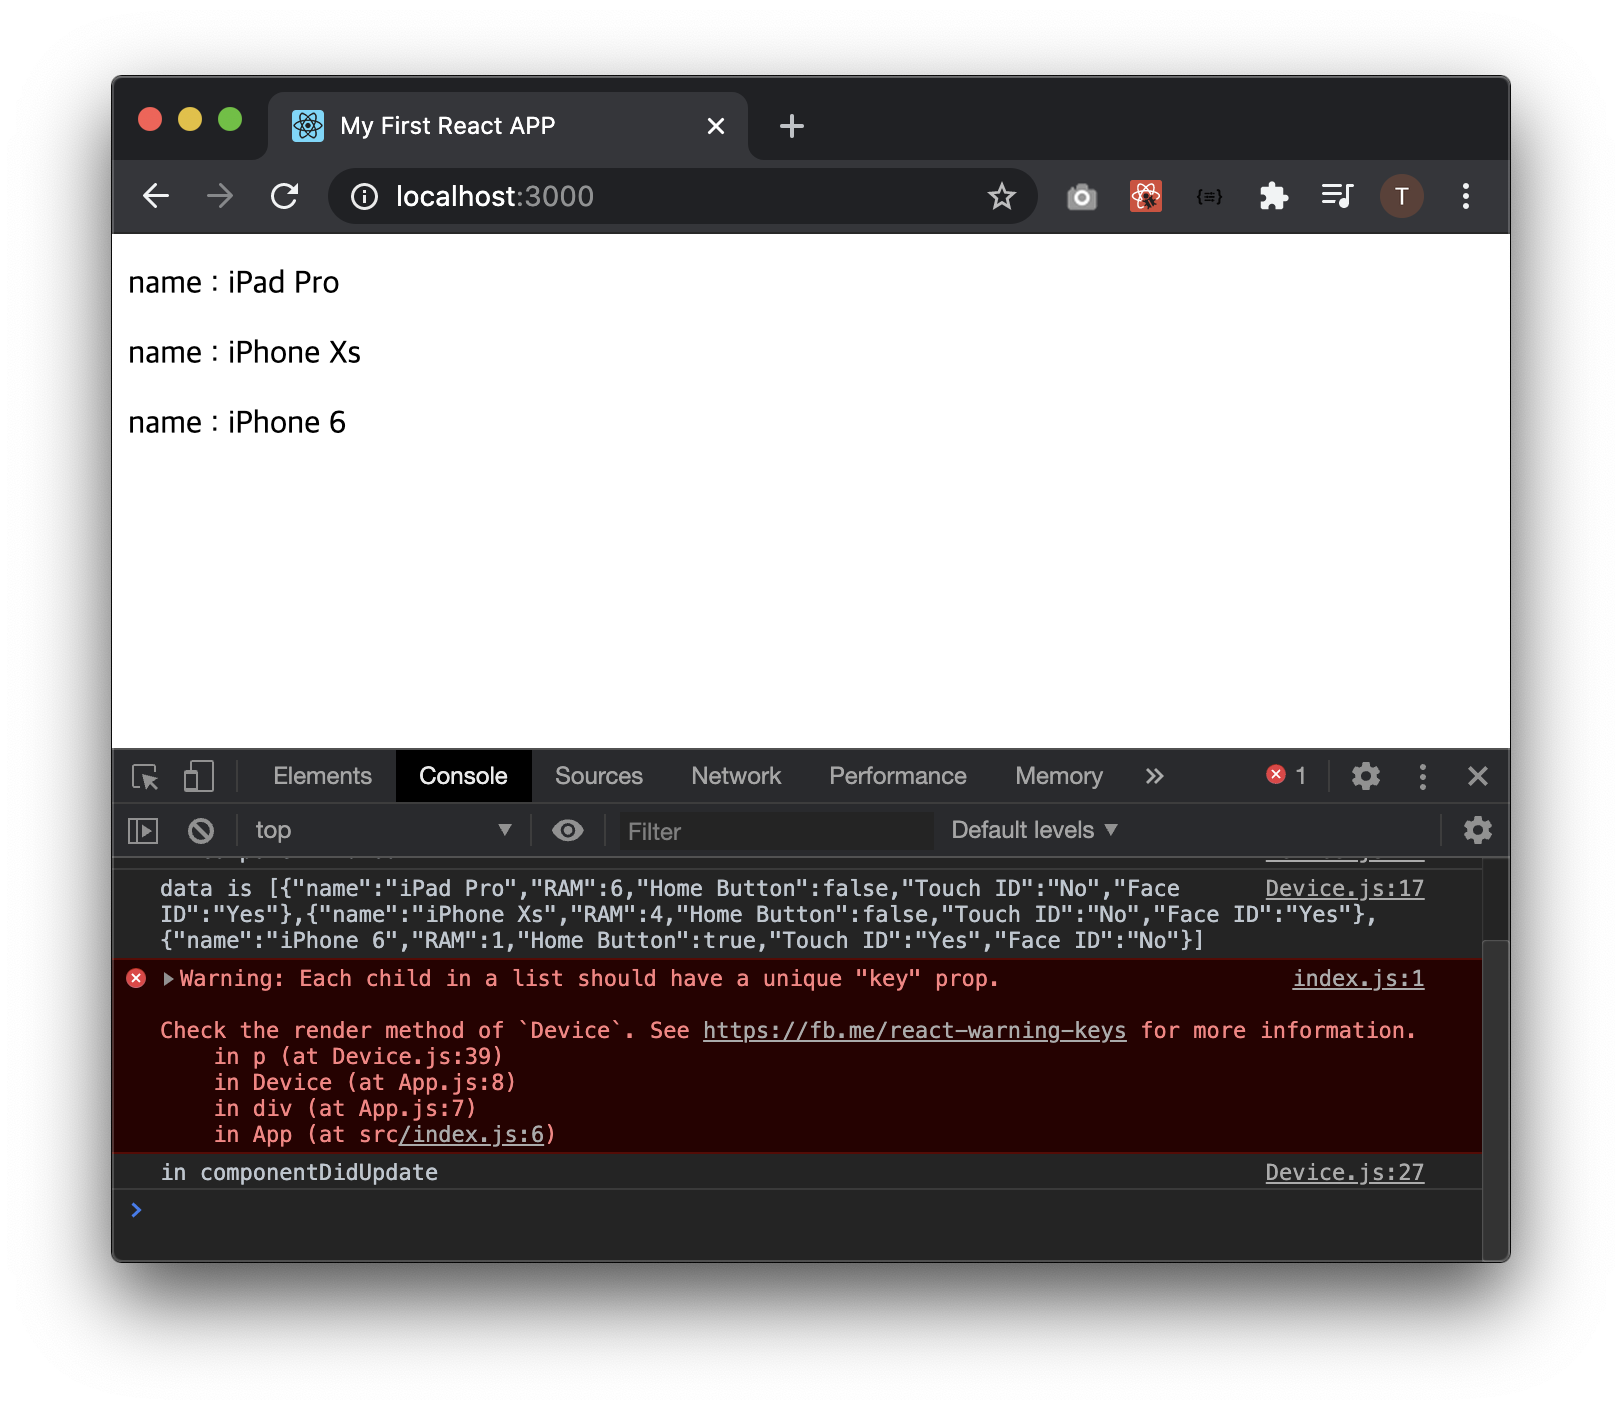Open the Performance panel
The image size is (1622, 1410).
tap(898, 776)
